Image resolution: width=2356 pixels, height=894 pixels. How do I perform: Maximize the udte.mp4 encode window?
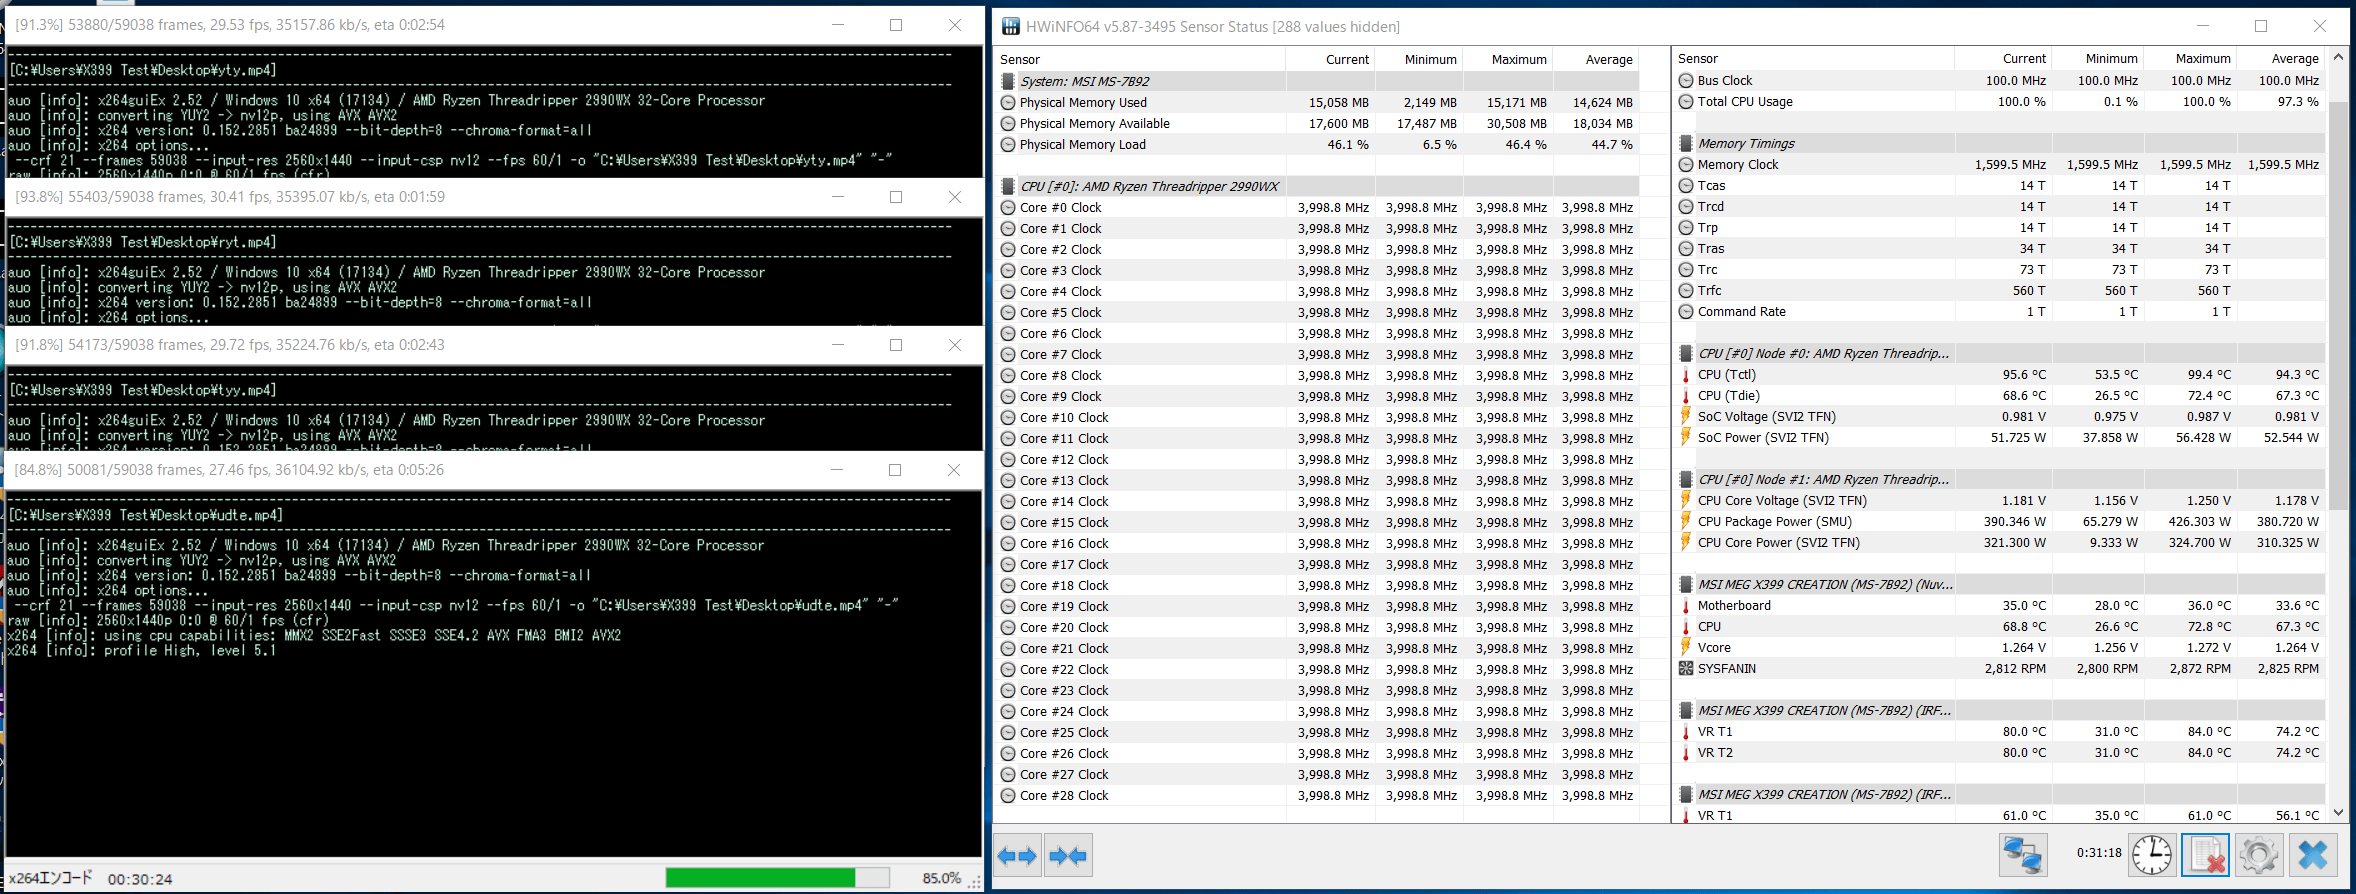pyautogui.click(x=895, y=470)
